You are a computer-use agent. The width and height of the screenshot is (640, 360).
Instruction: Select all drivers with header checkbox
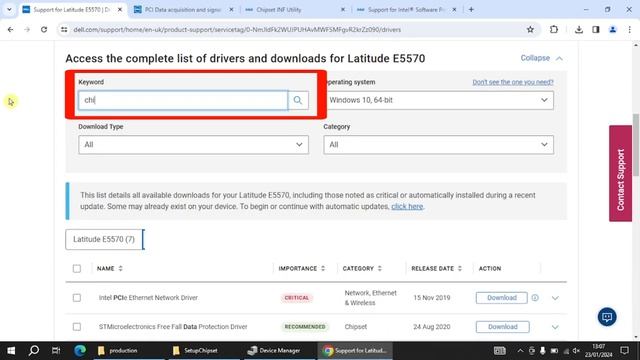[77, 269]
